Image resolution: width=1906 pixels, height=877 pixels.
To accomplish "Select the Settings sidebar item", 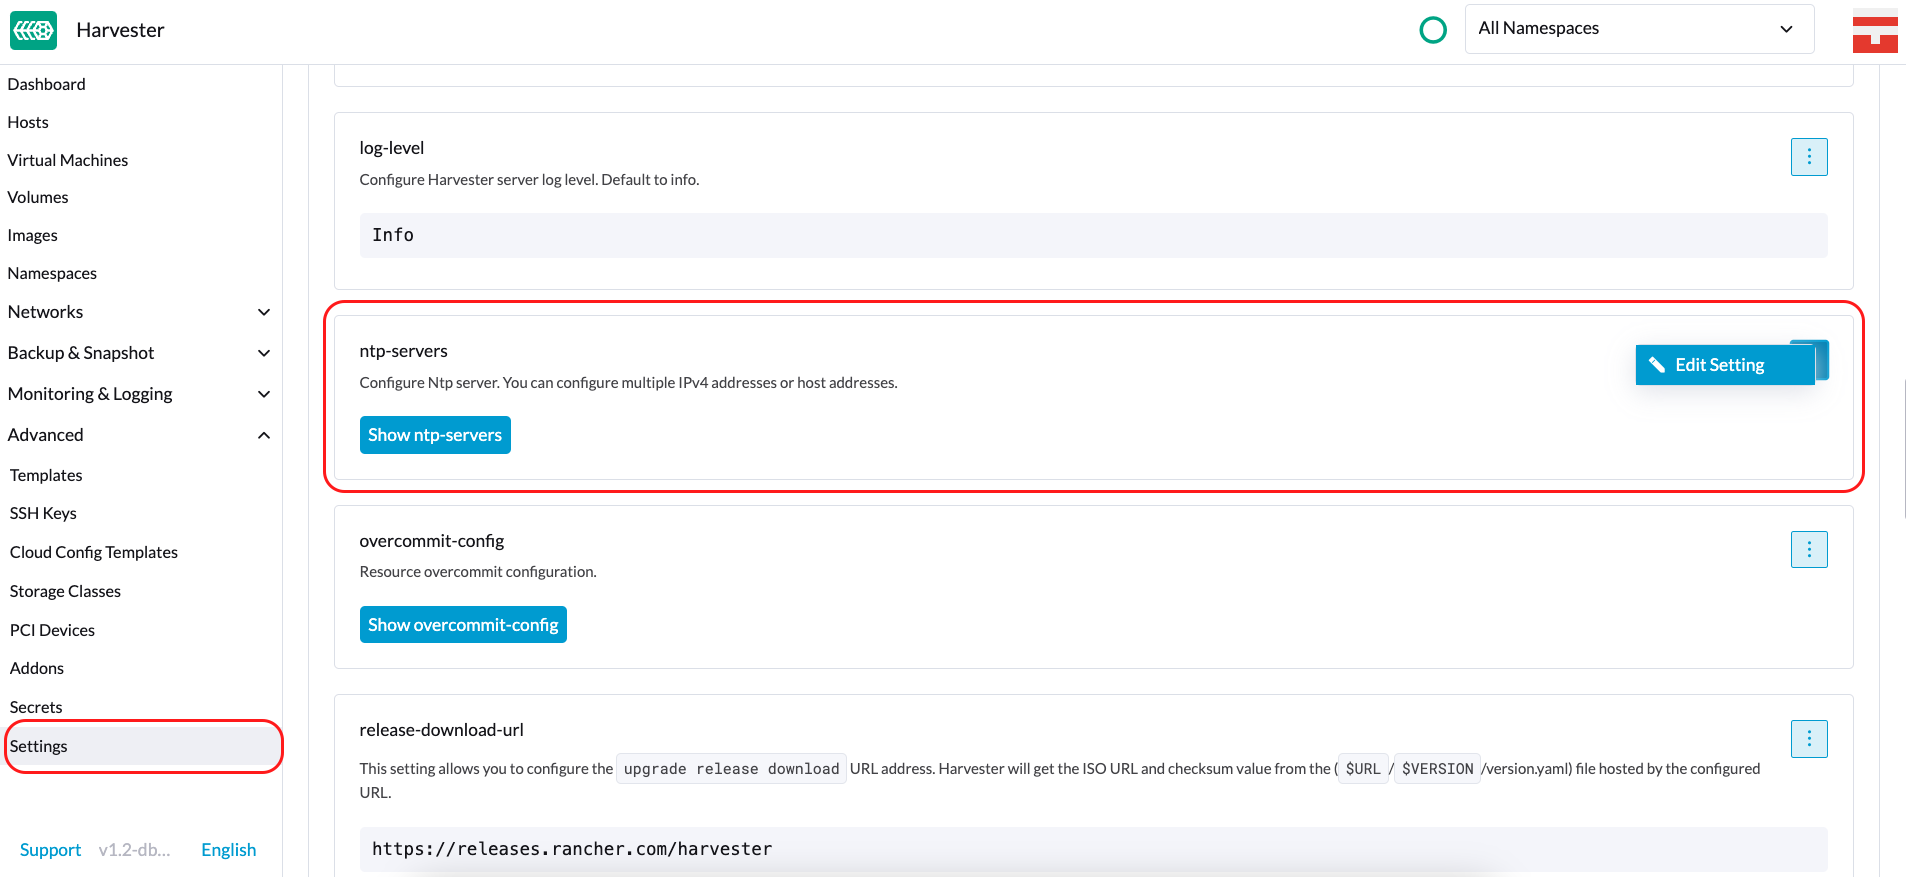I will coord(39,746).
